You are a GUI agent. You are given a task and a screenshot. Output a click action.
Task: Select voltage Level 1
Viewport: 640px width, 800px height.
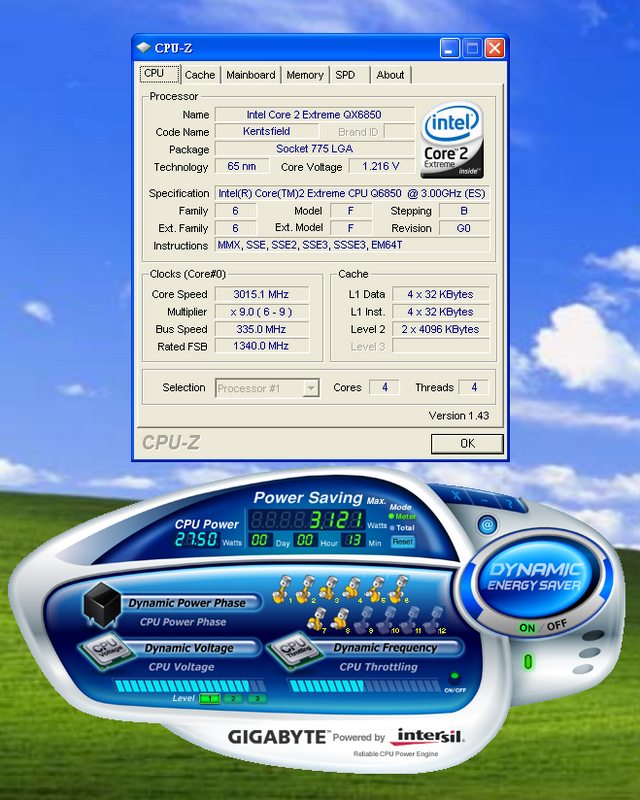pos(210,698)
